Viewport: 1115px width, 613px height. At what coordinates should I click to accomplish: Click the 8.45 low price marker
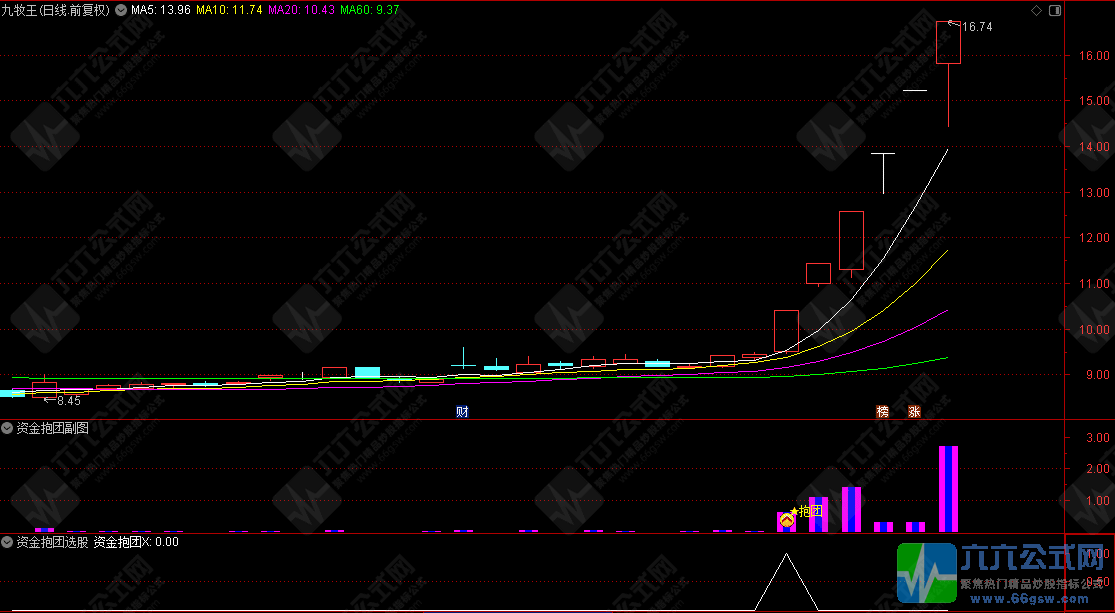[67, 400]
